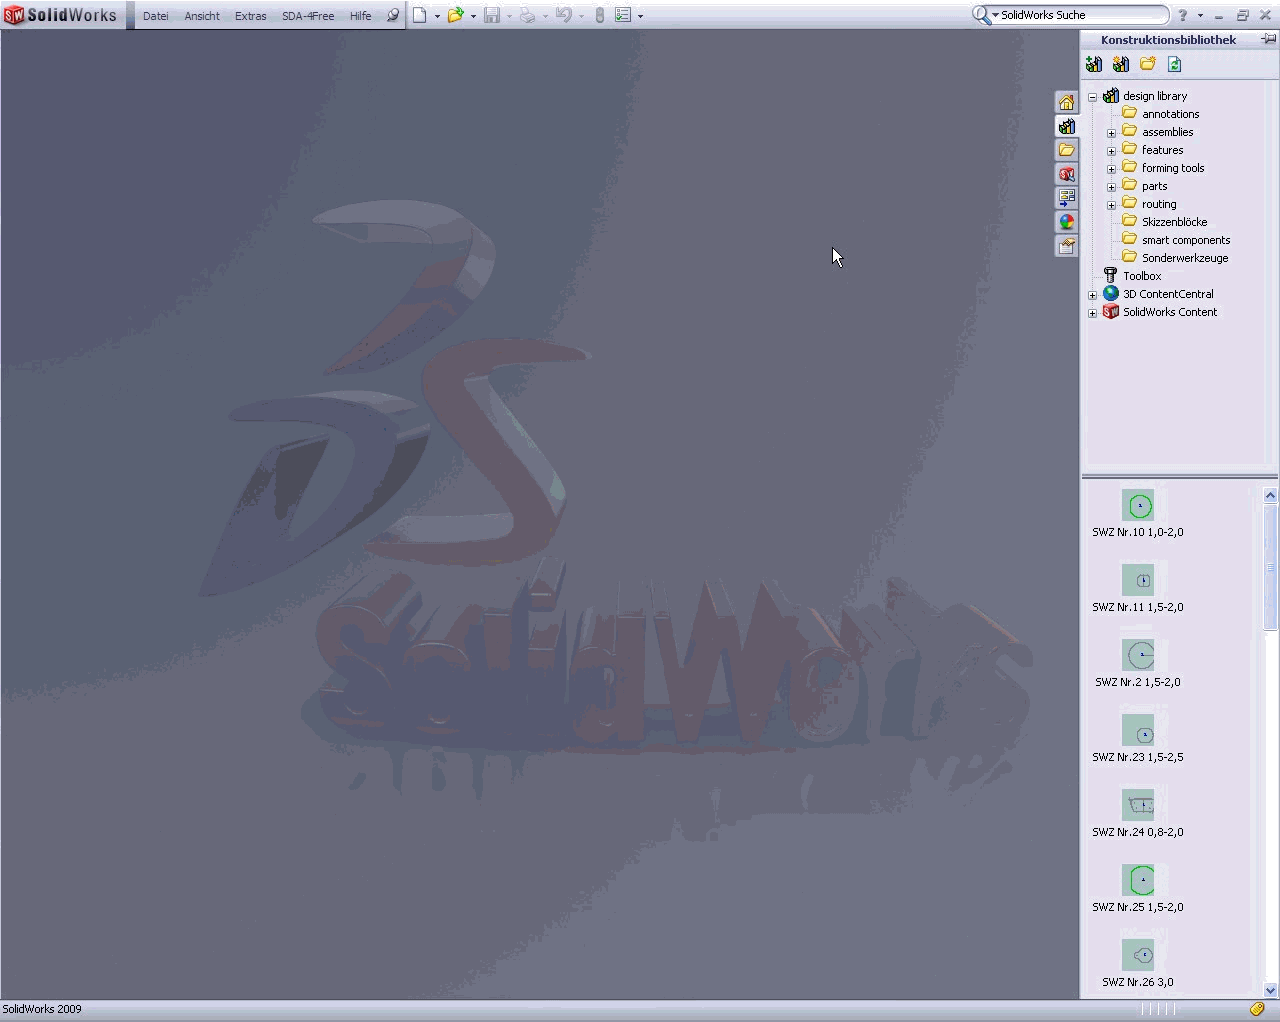1280x1022 pixels.
Task: Select the Skizzenblöcke folder
Action: tap(1174, 222)
